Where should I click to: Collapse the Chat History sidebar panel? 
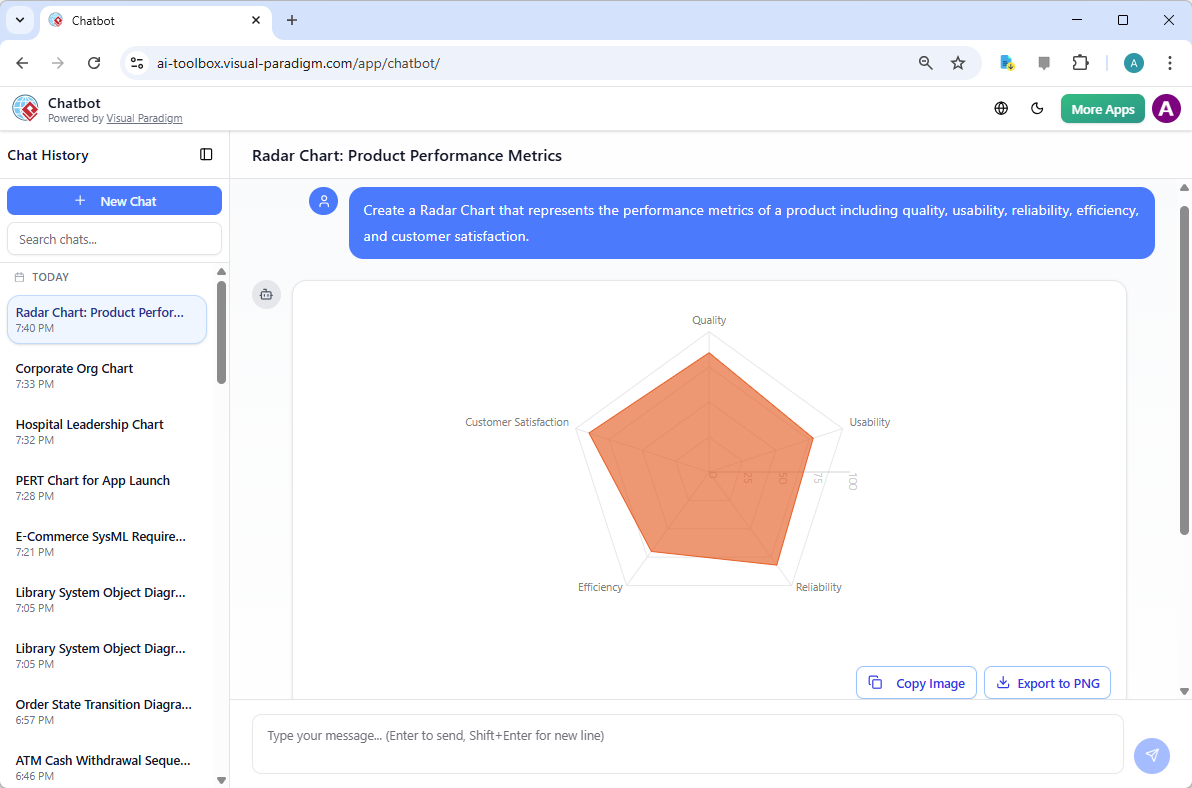click(206, 154)
